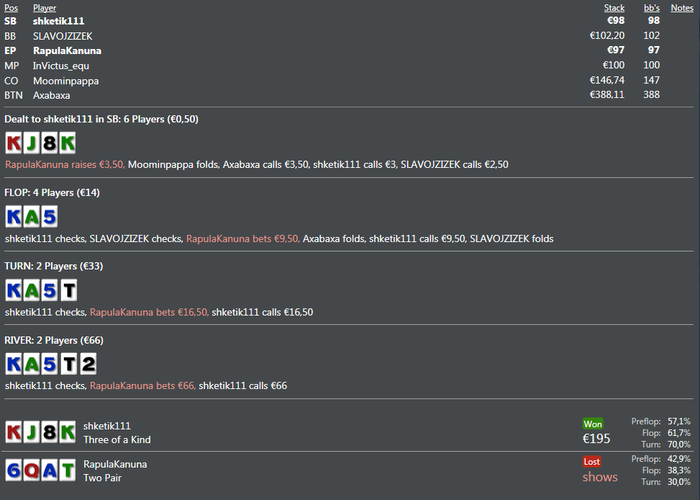The image size is (700, 500).
Task: Click the red Q in RapulaKanuna's shown hand
Action: [31, 470]
